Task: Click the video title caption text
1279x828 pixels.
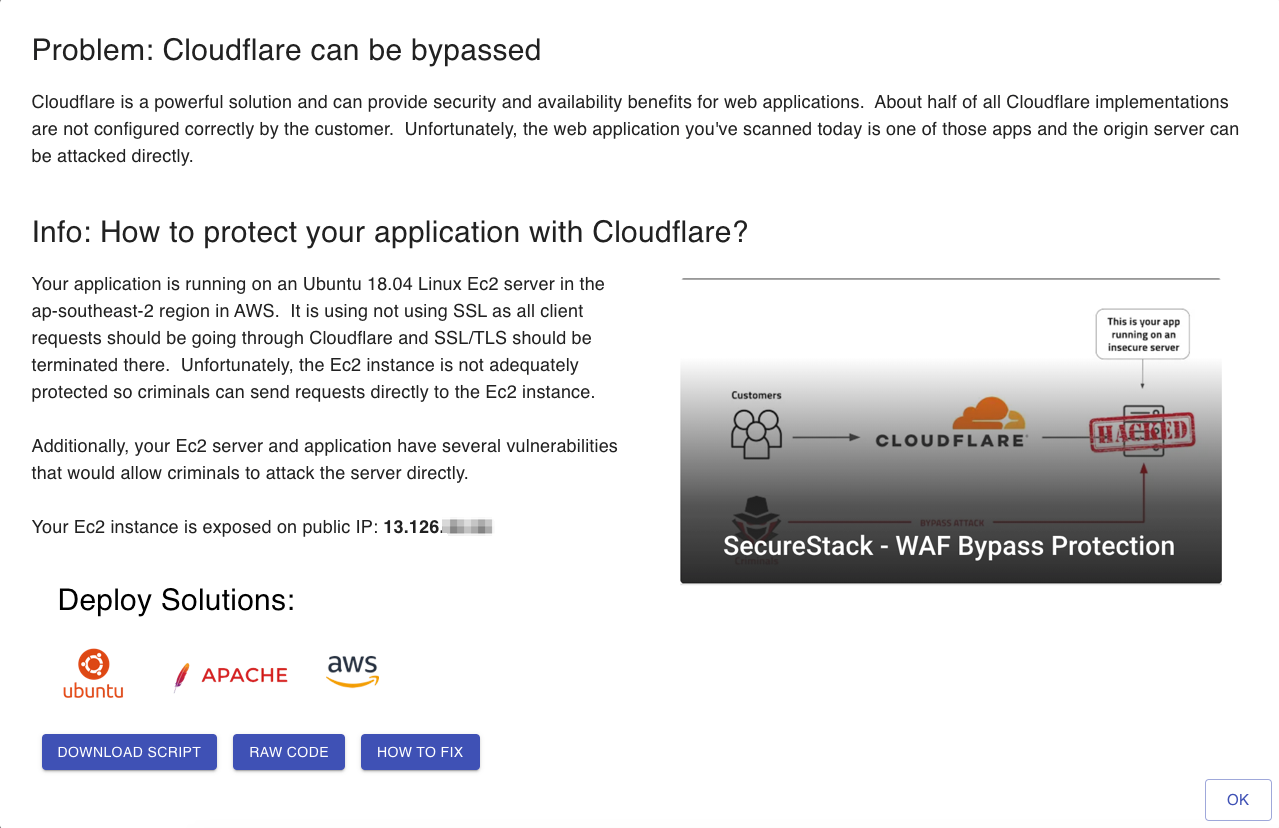Action: click(x=949, y=546)
